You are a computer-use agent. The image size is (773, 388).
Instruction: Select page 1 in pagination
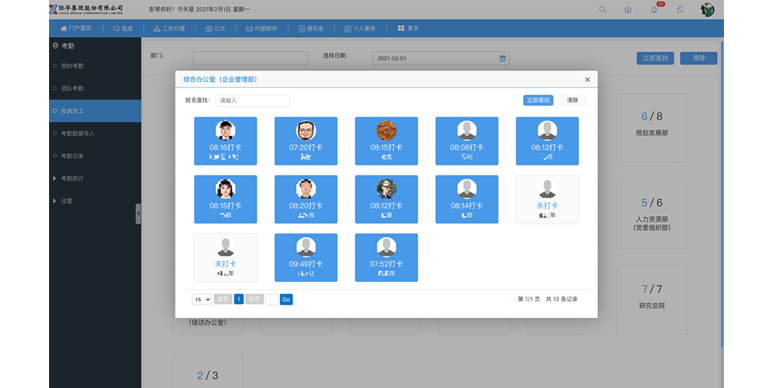point(239,299)
